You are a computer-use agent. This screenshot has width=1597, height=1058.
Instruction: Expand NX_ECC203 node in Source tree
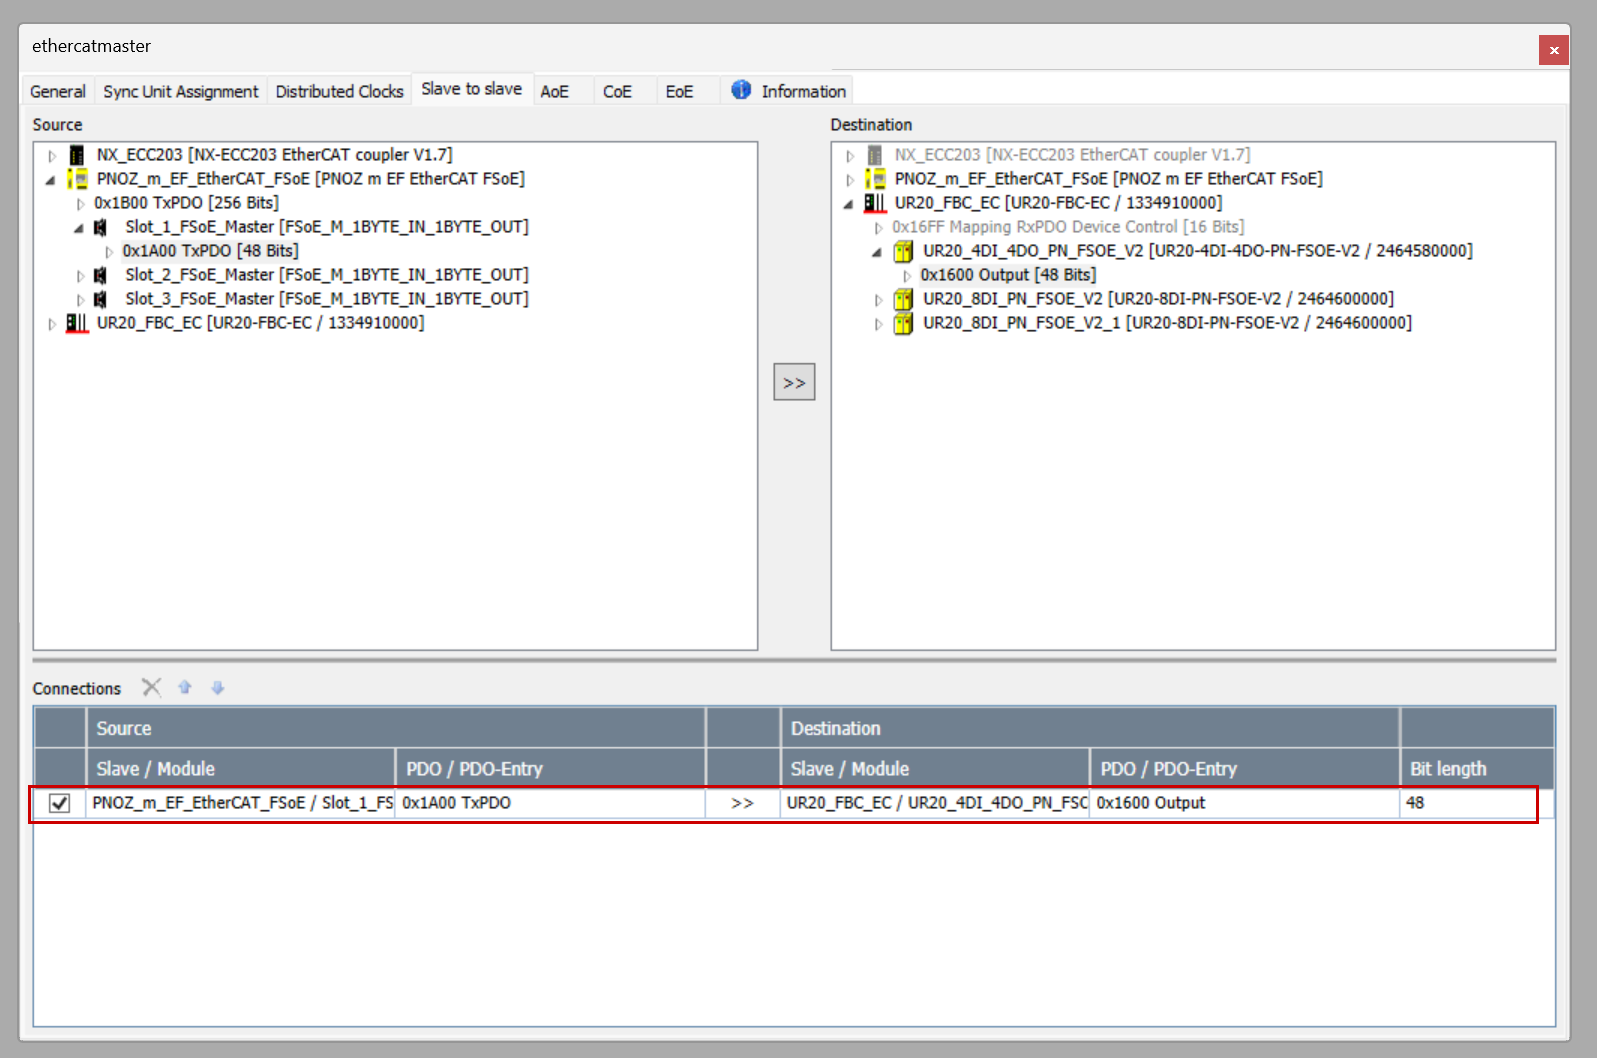coord(52,156)
